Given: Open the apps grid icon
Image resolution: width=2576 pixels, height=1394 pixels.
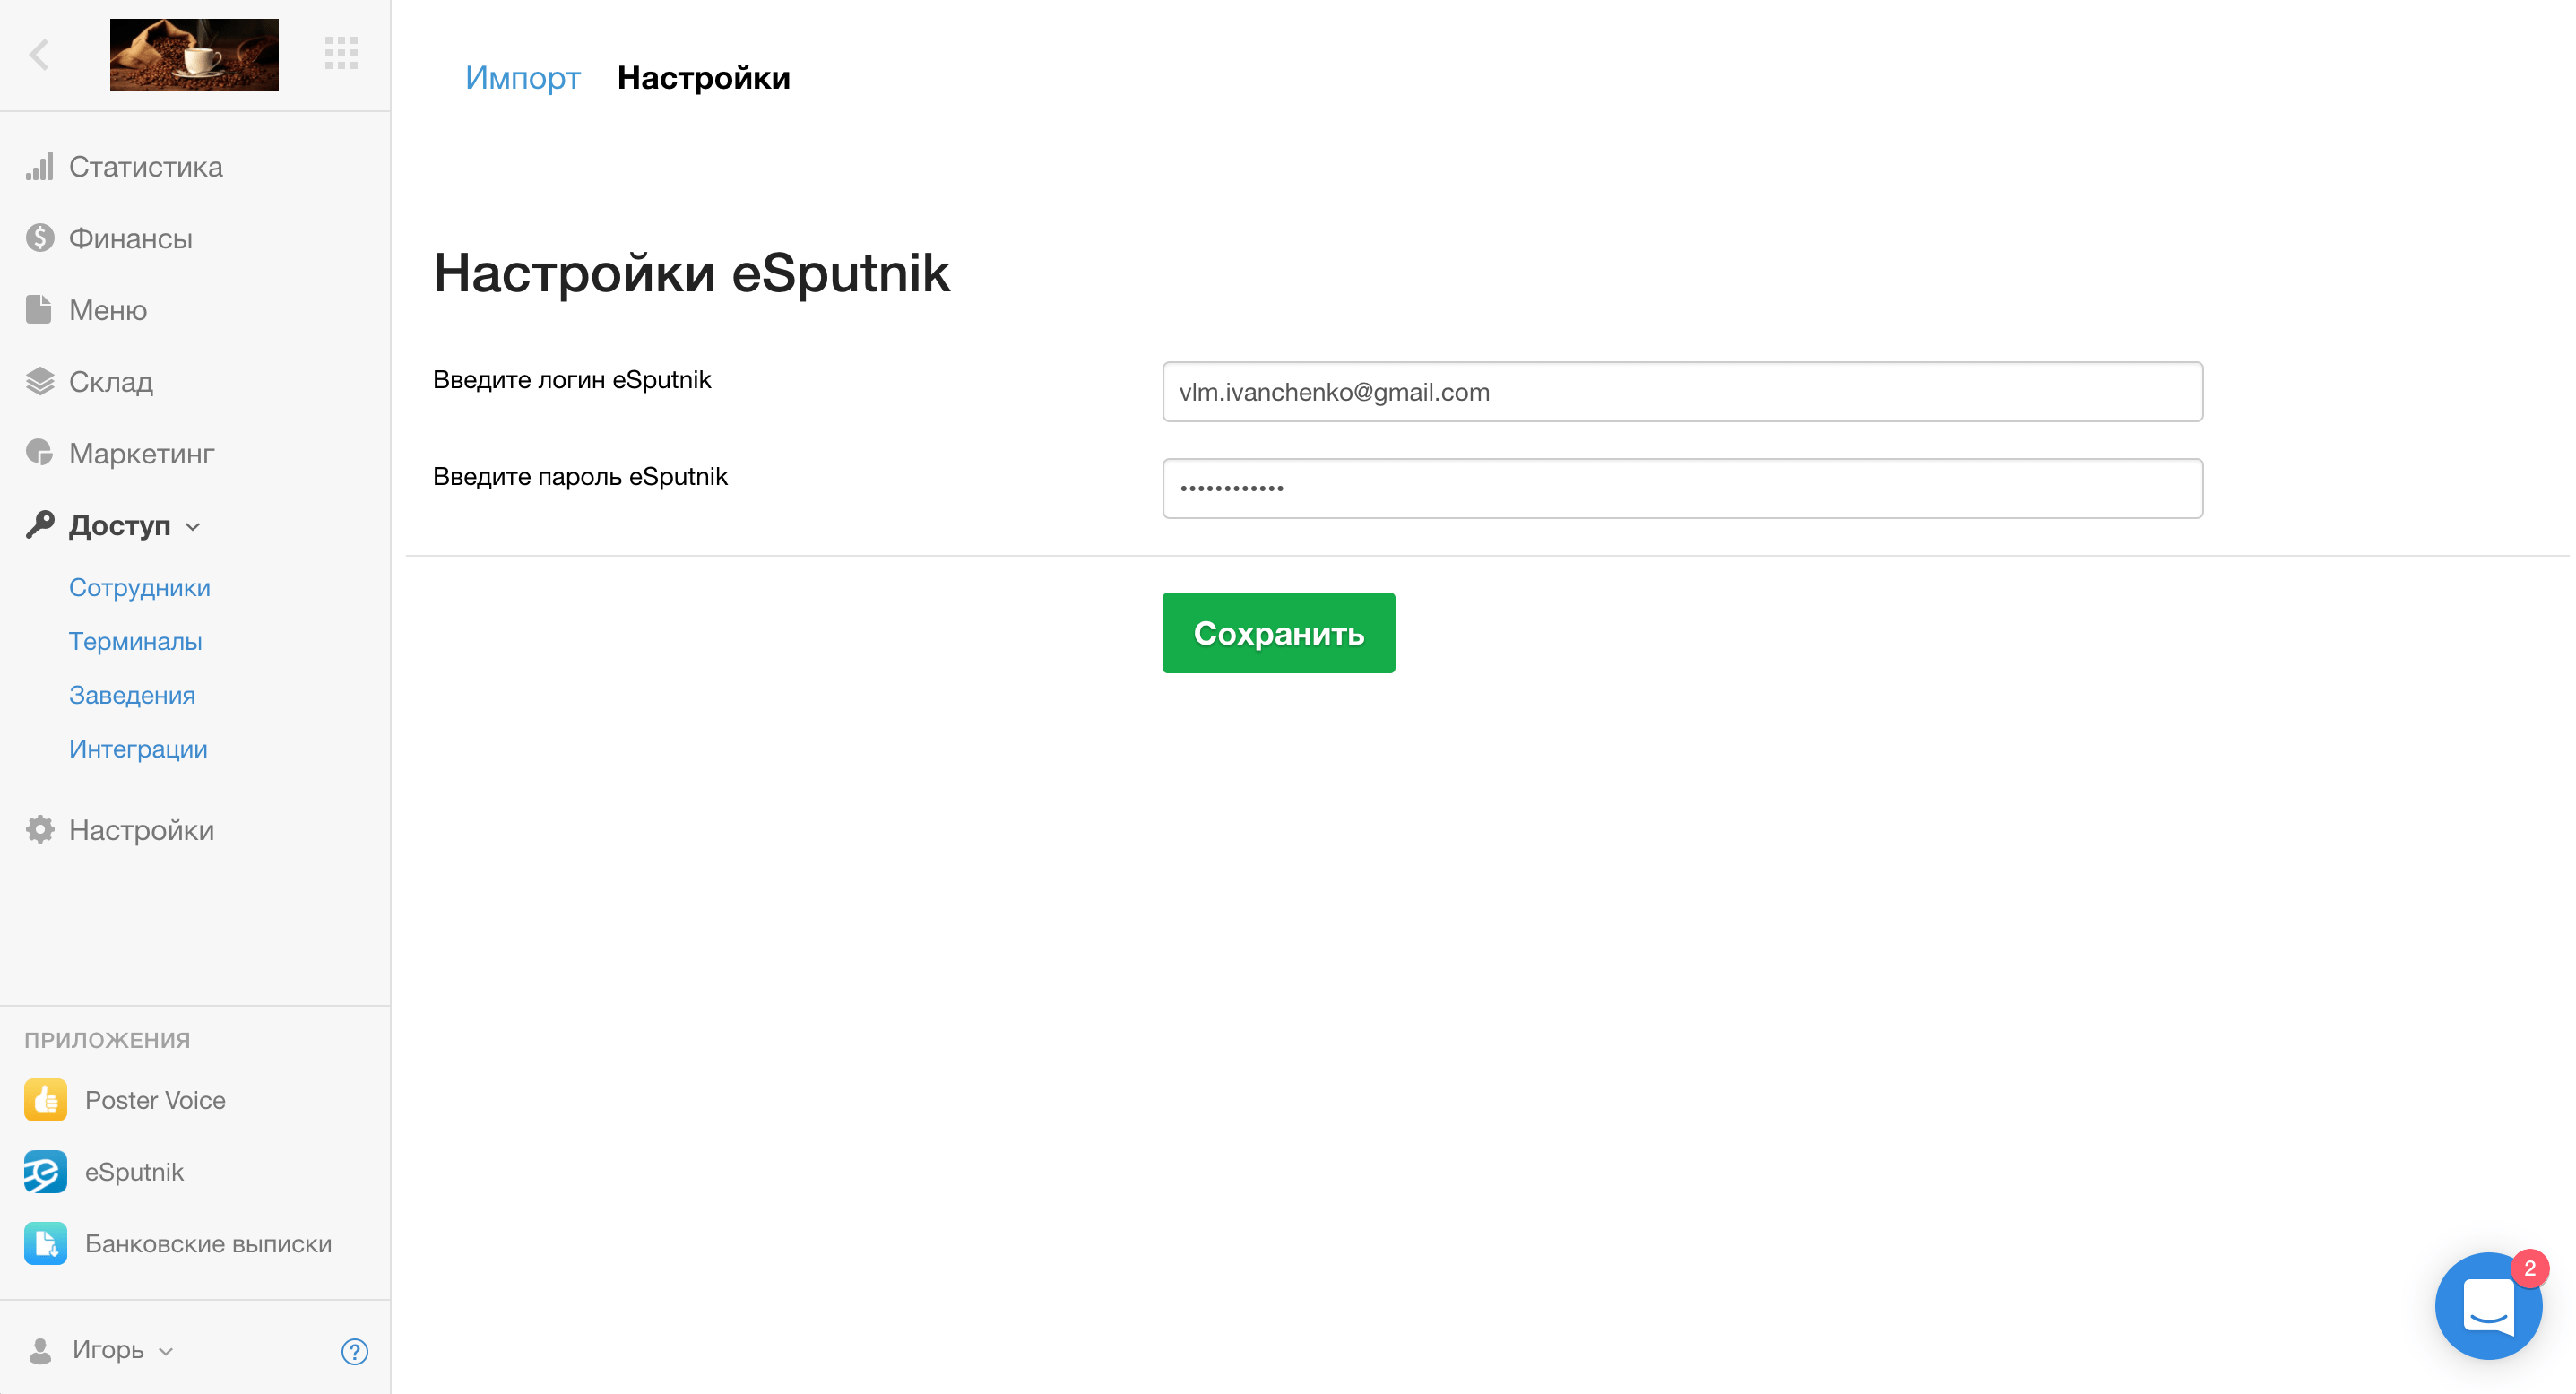Looking at the screenshot, I should pos(341,53).
